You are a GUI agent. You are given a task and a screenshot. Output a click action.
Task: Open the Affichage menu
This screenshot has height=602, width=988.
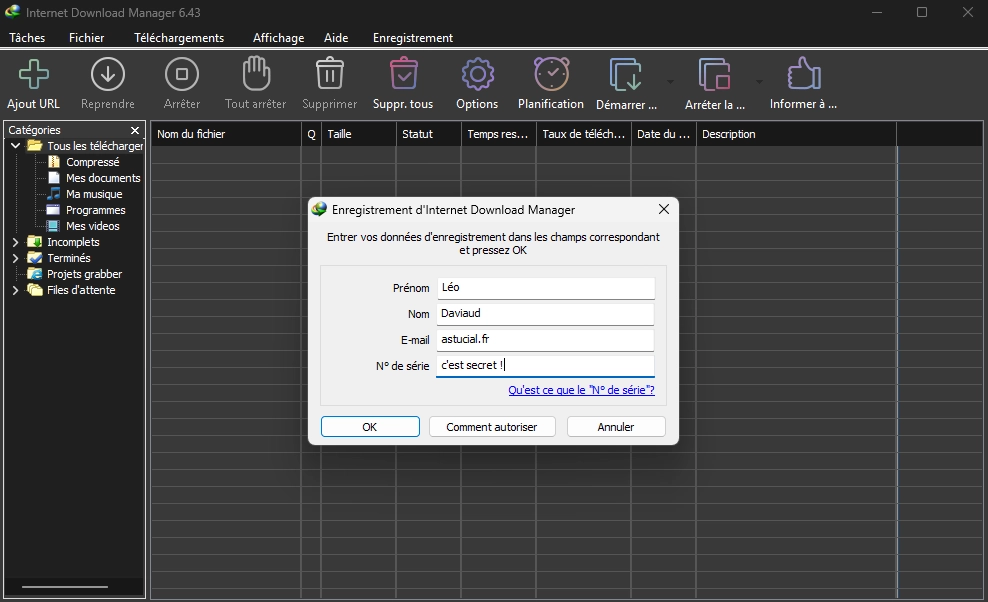279,38
